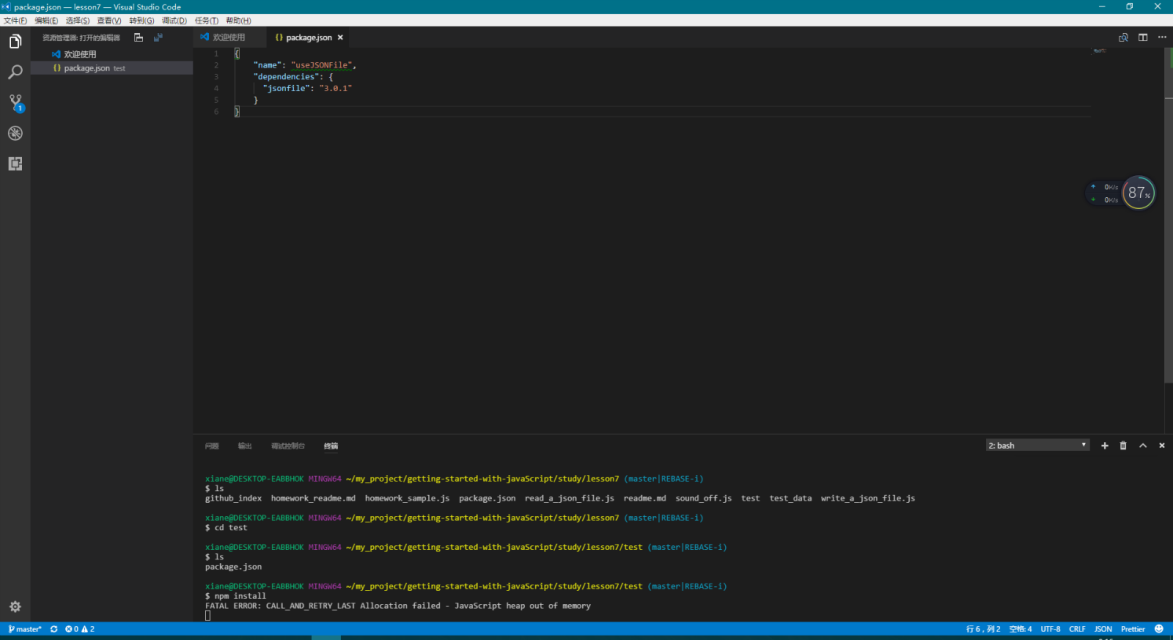This screenshot has width=1173, height=640.
Task: Create a new terminal with plus icon
Action: [1104, 446]
